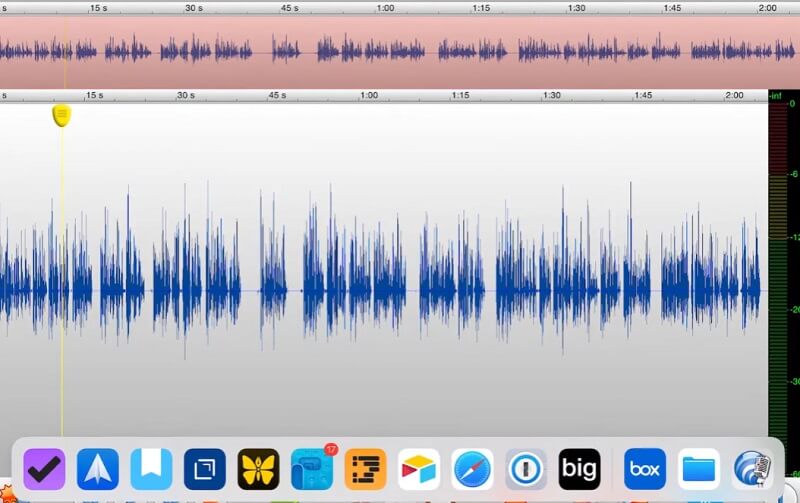800x503 pixels.
Task: Click 2:00 label on top overview ruler
Action: (x=767, y=8)
